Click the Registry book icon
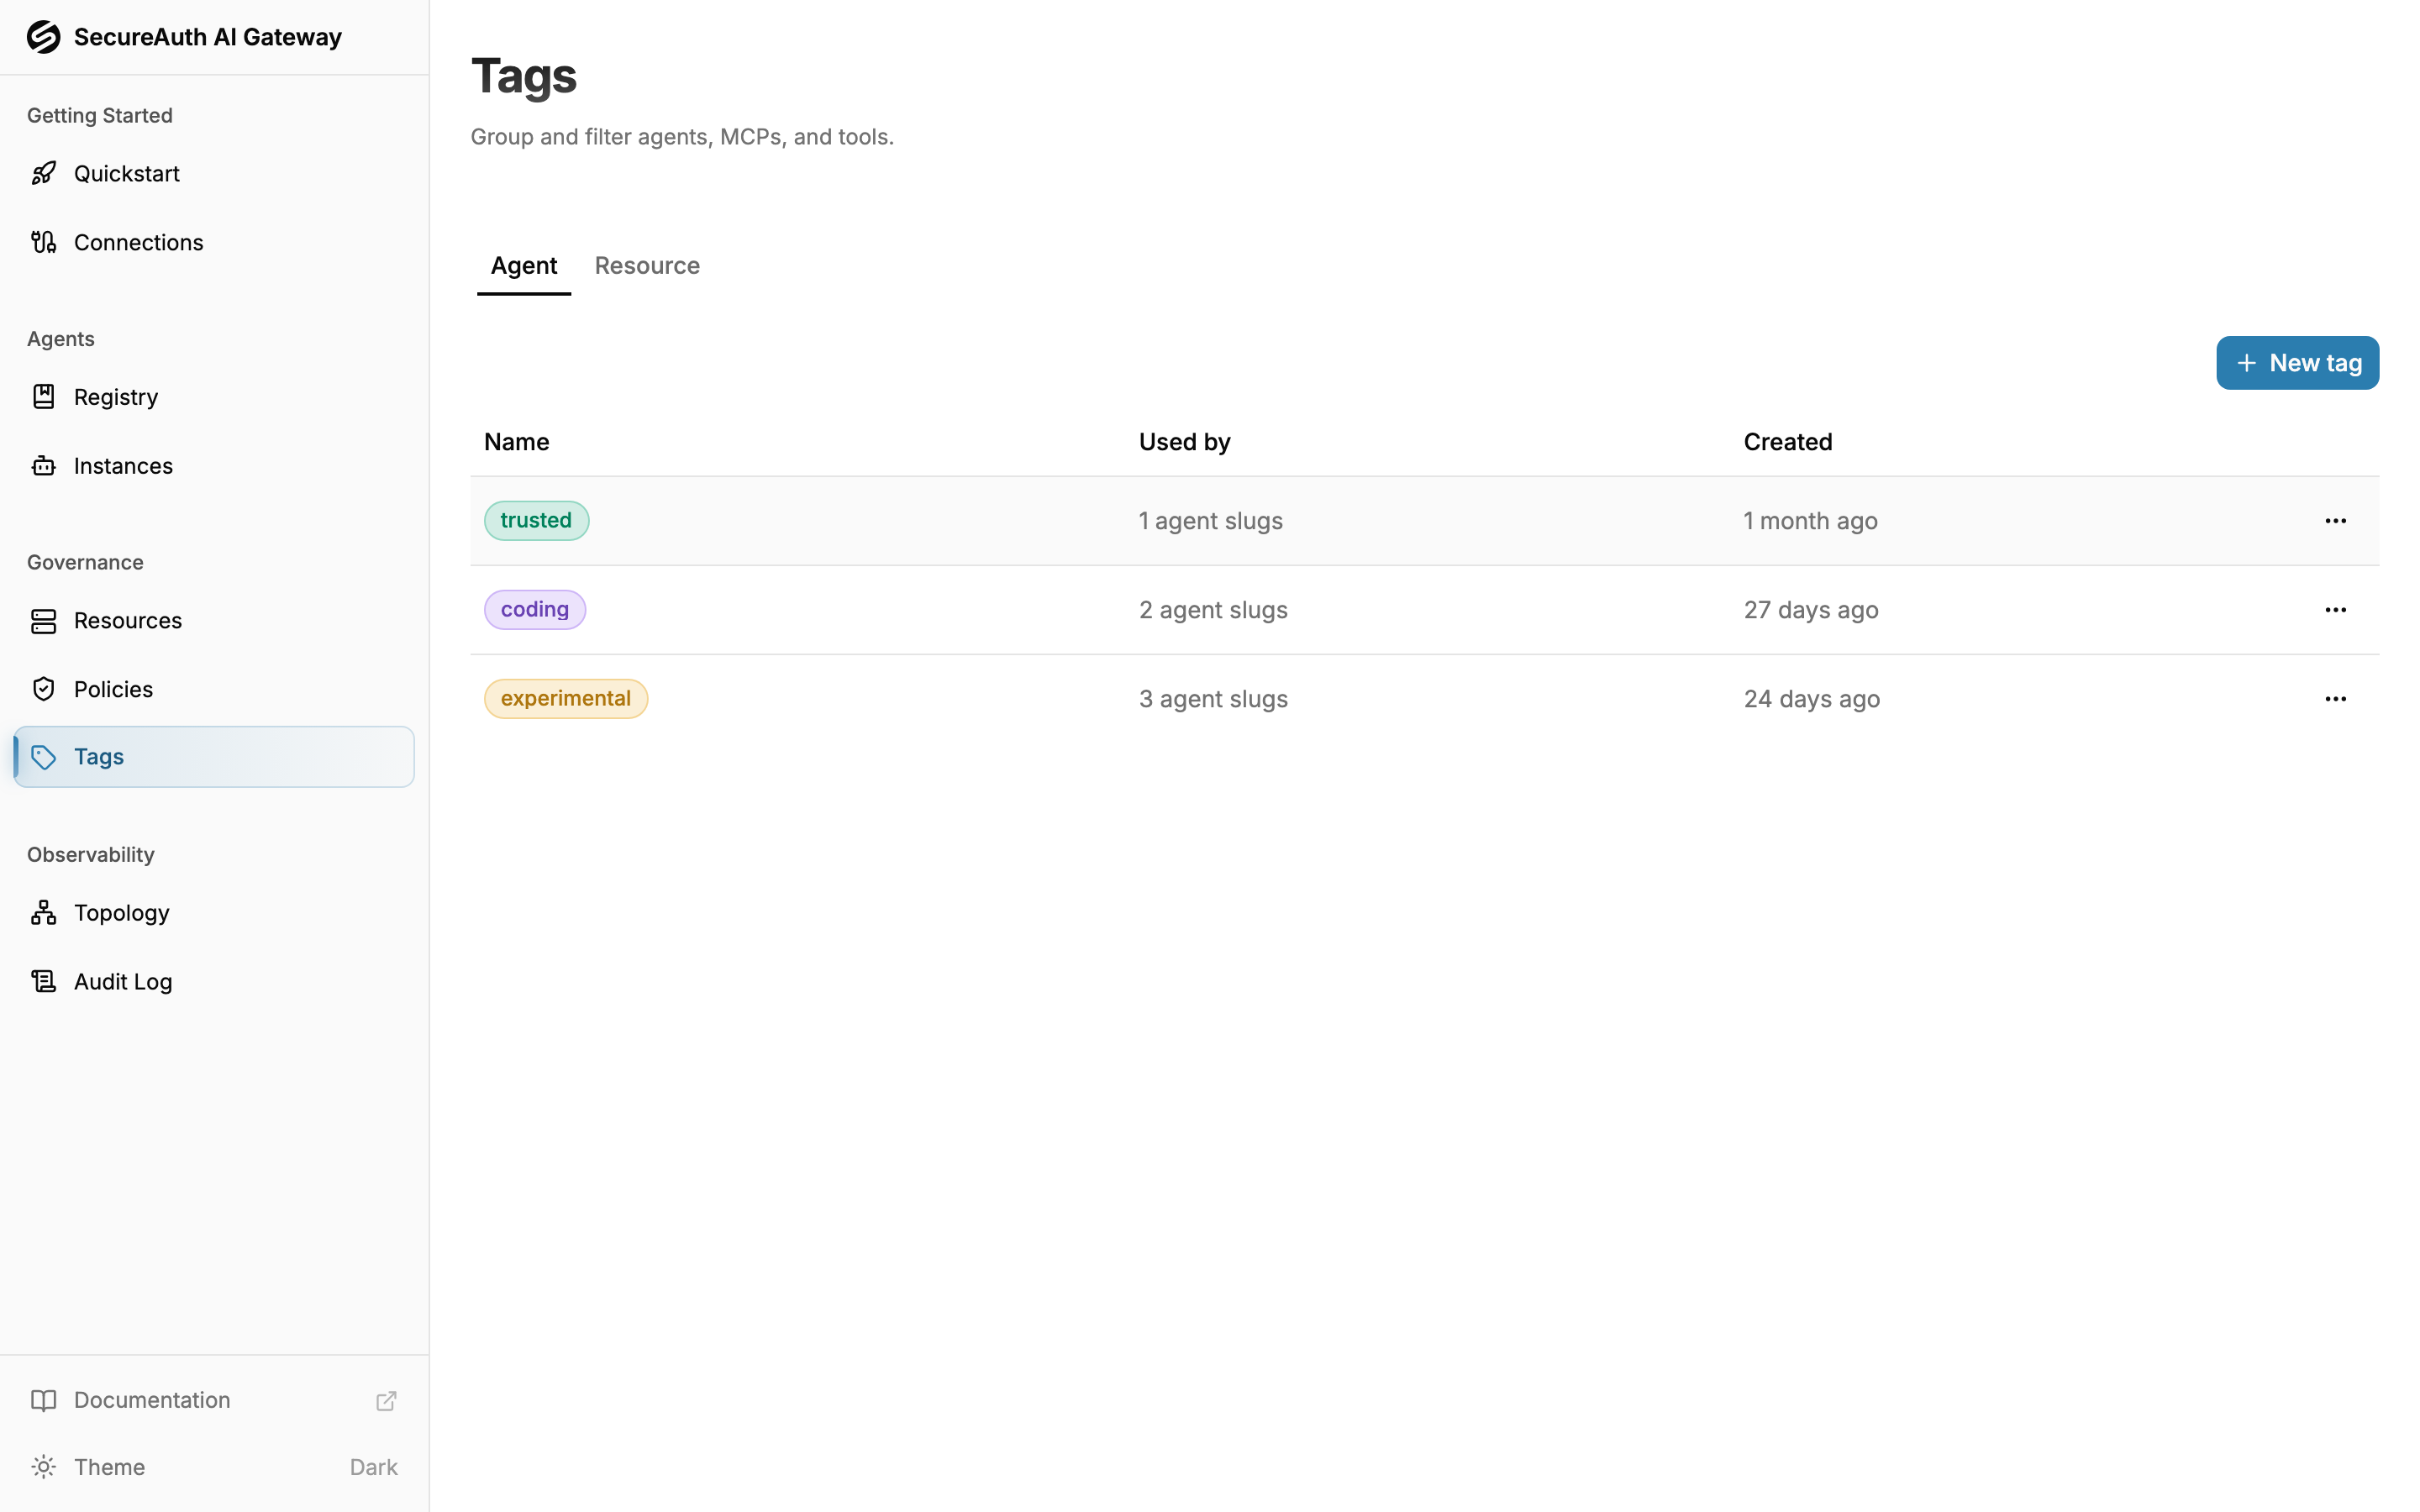 click(x=43, y=397)
